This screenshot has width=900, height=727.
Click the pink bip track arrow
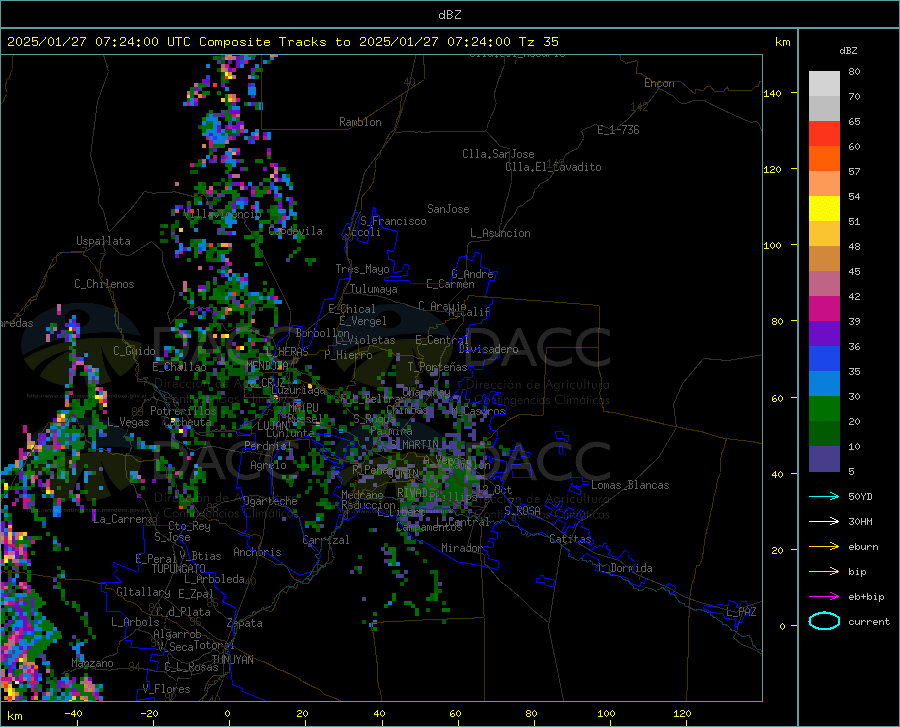point(824,572)
